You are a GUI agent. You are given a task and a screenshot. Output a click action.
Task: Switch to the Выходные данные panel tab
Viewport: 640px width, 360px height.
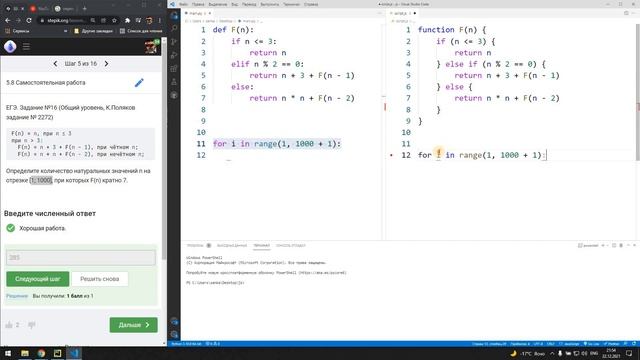pos(232,245)
